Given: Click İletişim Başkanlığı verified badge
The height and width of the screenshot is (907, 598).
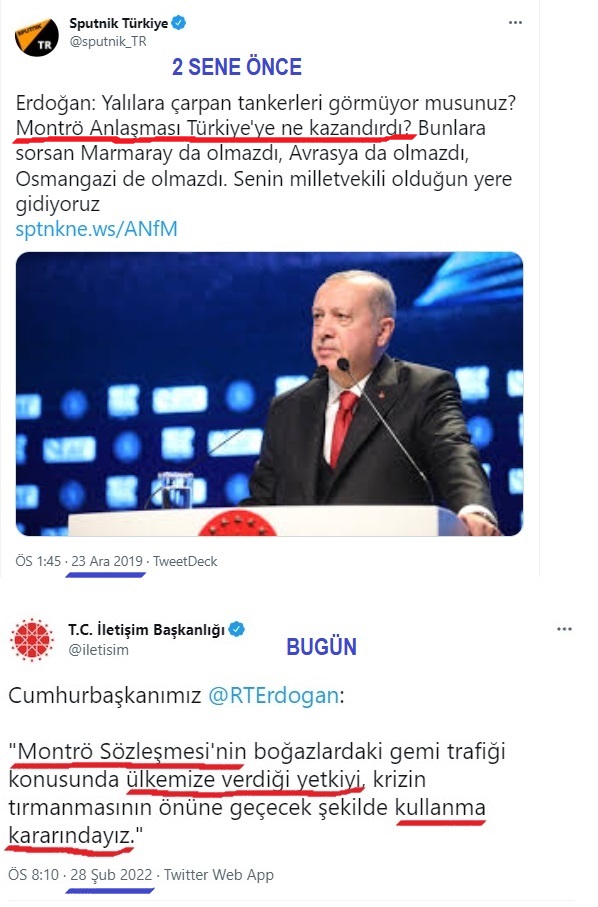Looking at the screenshot, I should (237, 629).
